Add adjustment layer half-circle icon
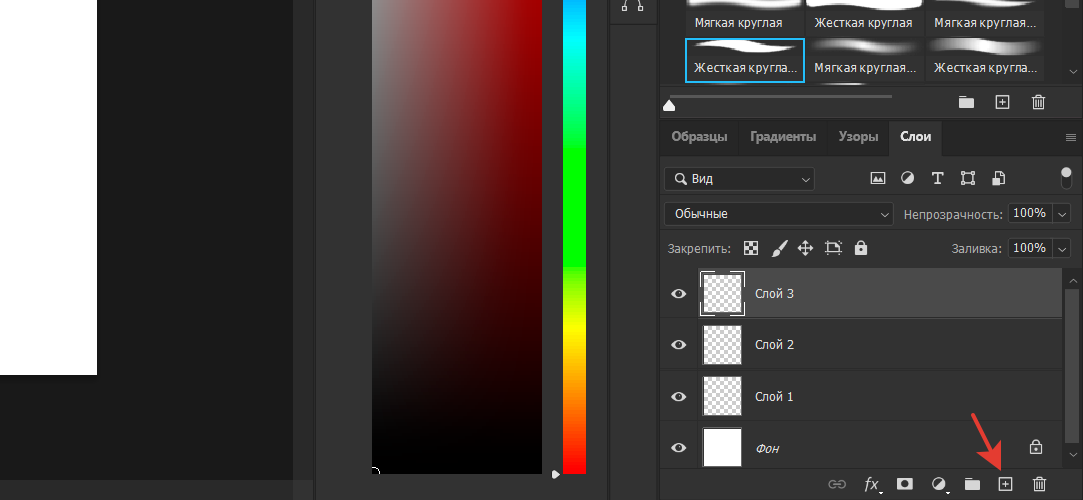Viewport: 1083px width, 500px height. (939, 484)
